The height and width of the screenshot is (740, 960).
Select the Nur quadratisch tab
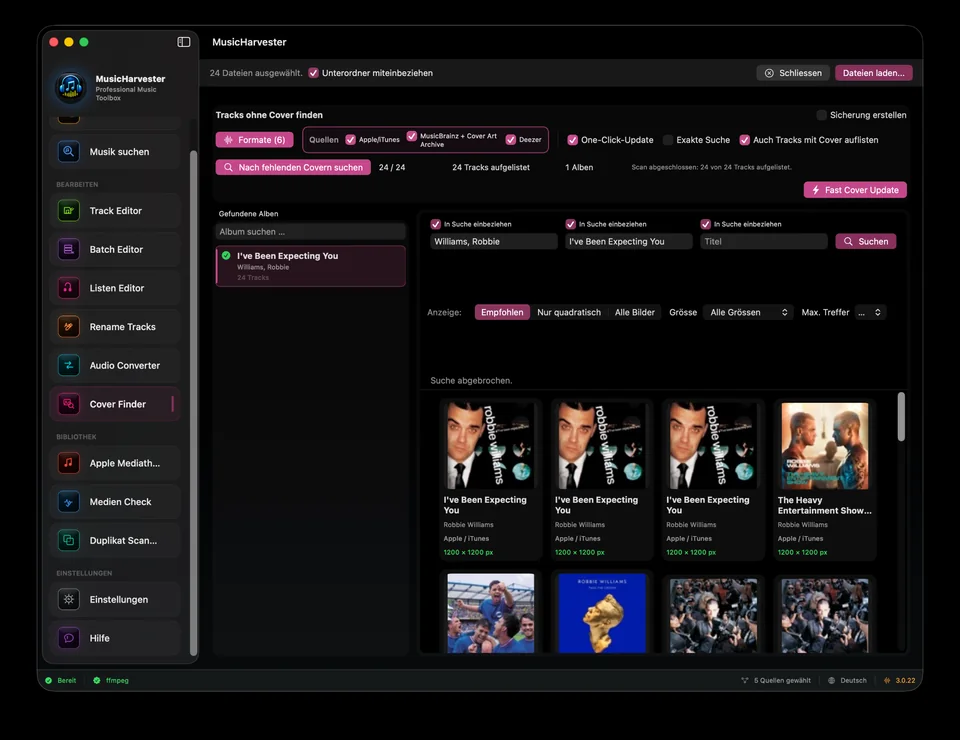click(x=569, y=312)
